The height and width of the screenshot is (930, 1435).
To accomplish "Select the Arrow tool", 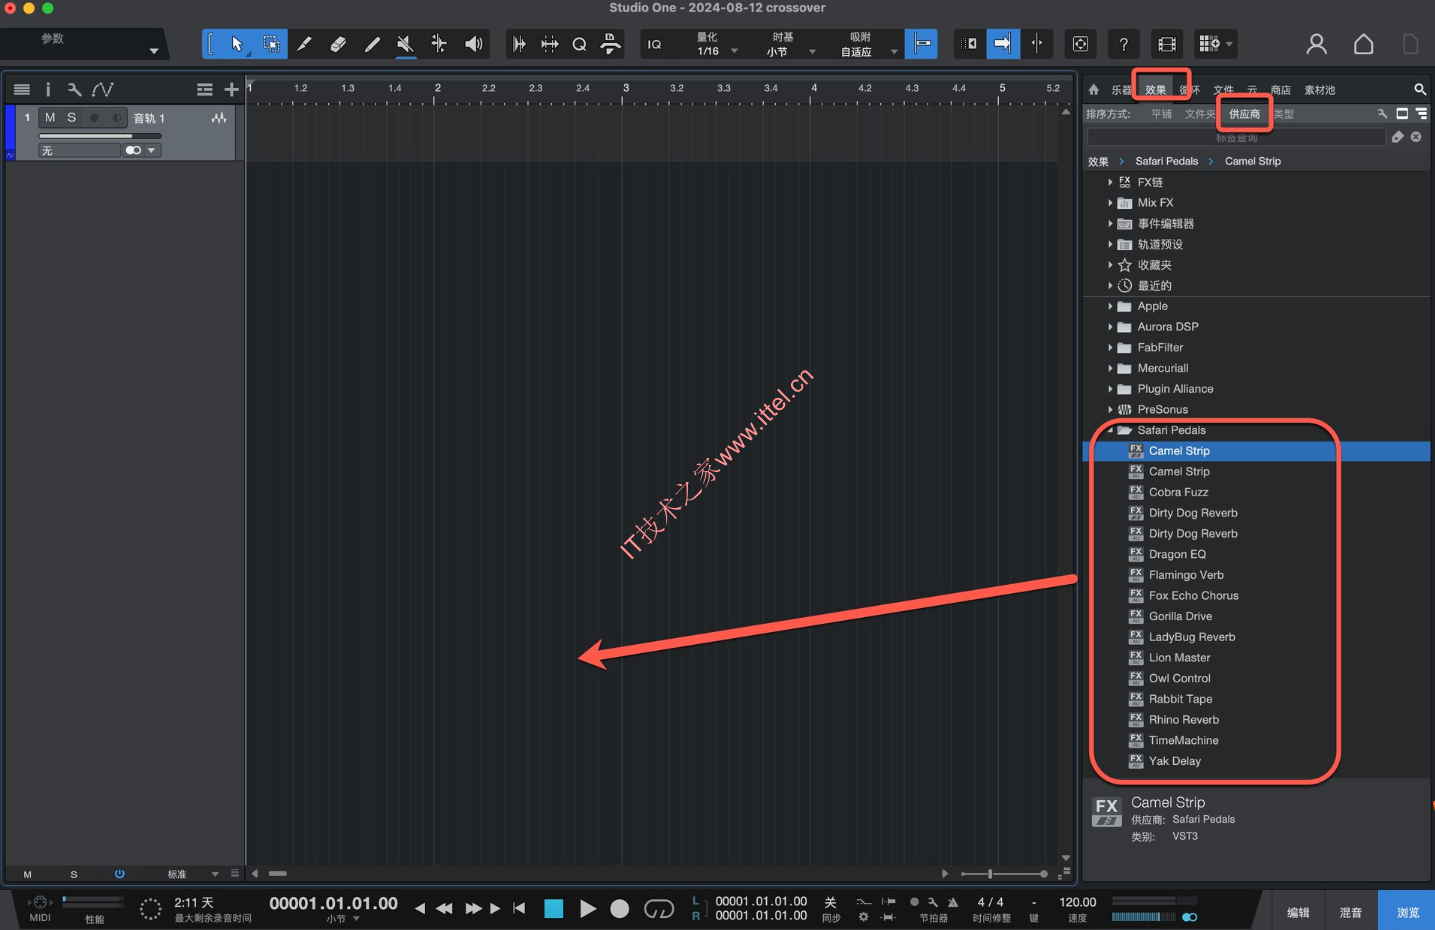I will tap(237, 44).
